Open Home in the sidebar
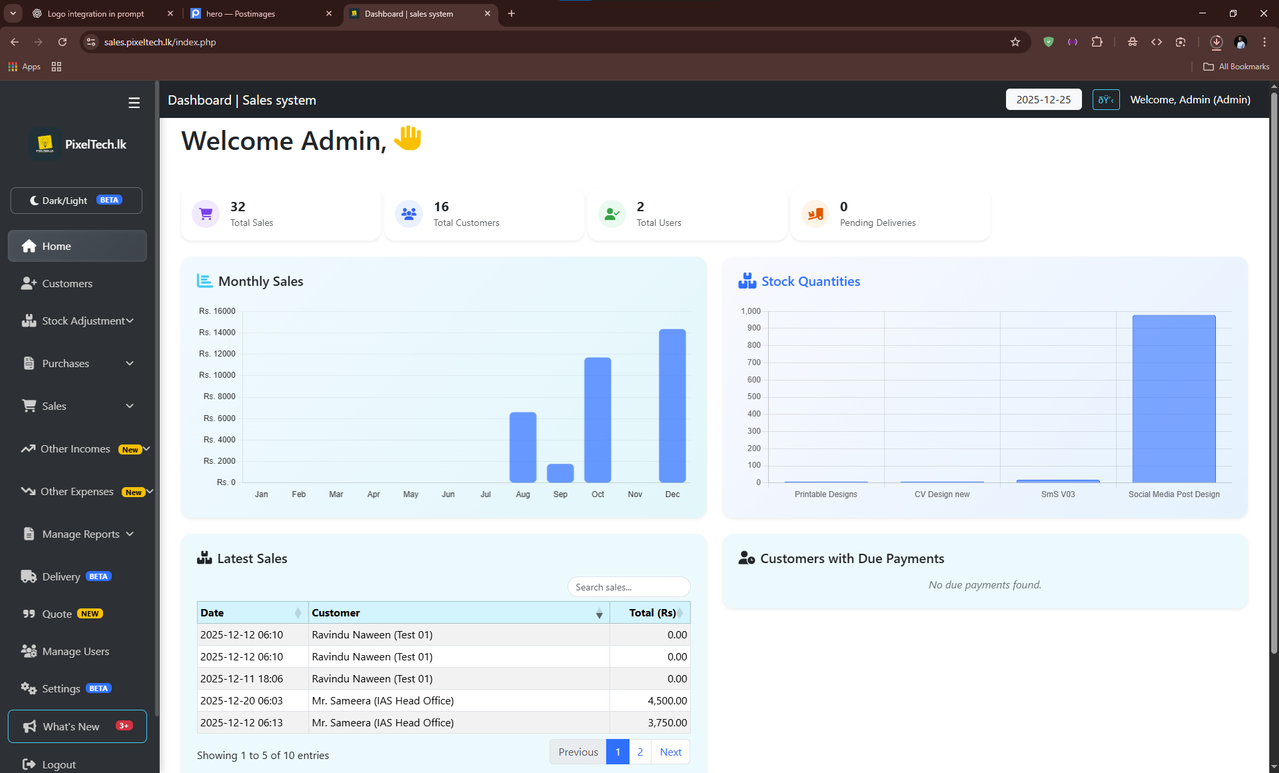Screen dimensions: 1279x773 pos(77,246)
